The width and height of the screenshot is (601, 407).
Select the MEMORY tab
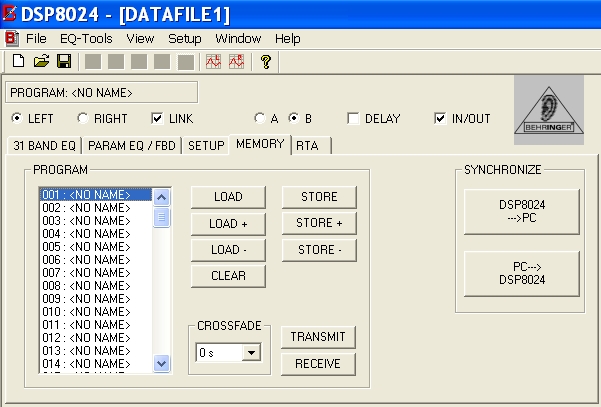point(260,144)
